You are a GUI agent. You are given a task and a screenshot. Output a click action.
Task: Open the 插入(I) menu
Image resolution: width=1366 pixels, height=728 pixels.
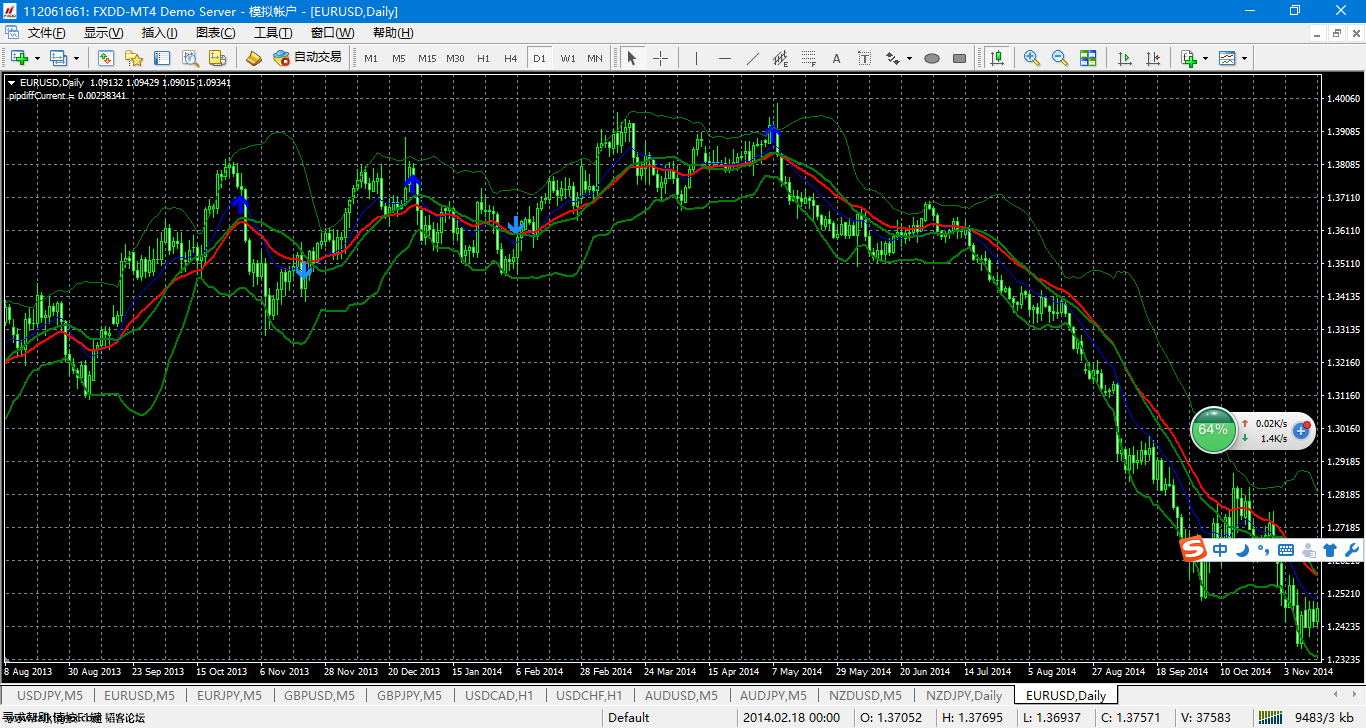160,33
